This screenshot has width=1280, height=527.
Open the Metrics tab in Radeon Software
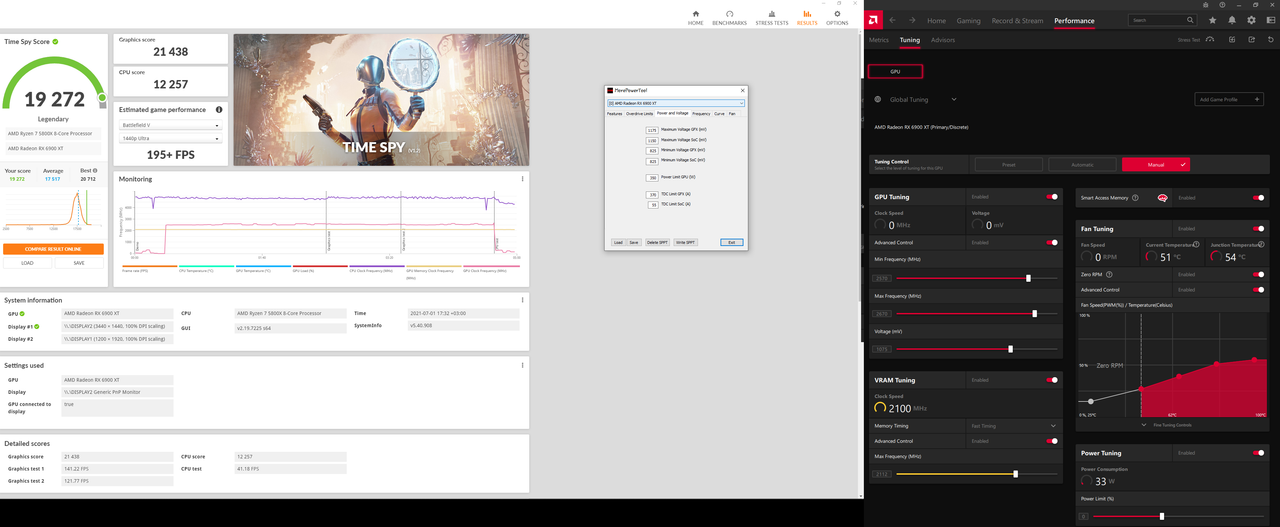[878, 40]
